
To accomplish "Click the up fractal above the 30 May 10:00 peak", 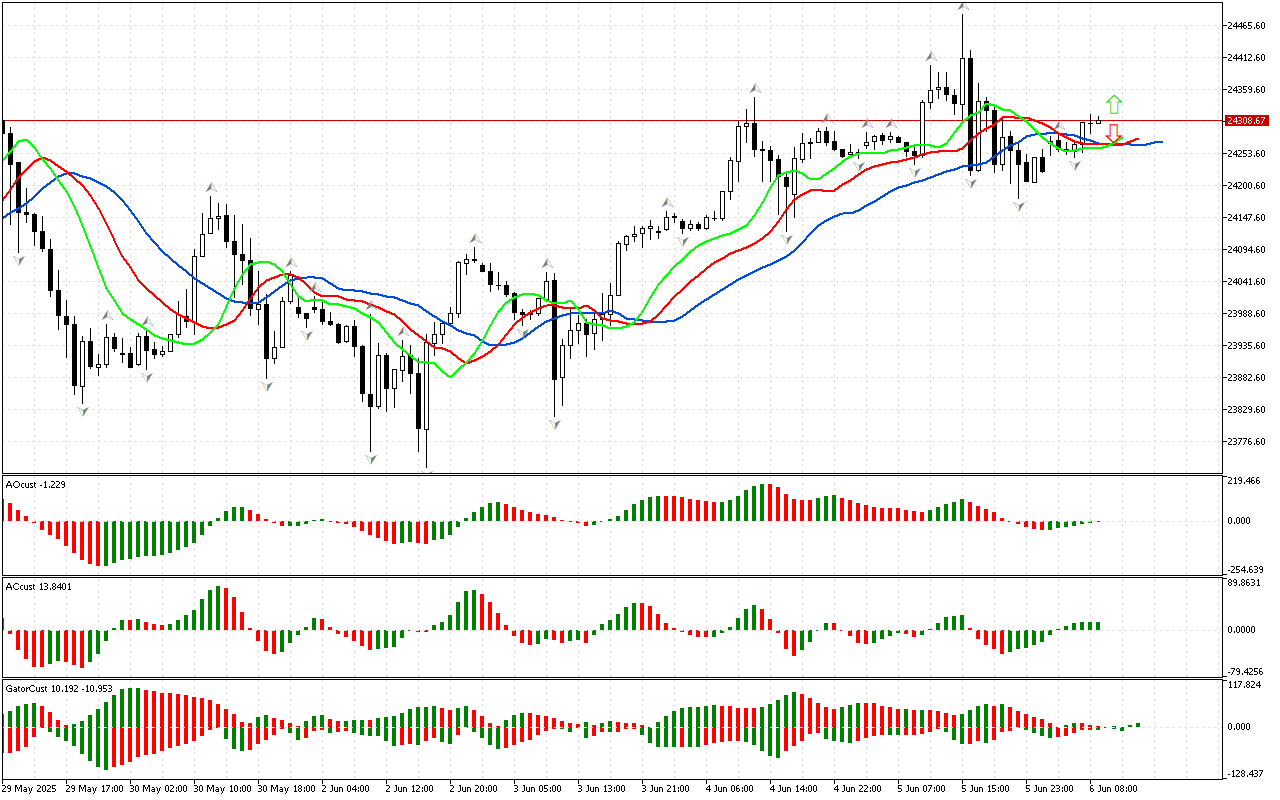I will tap(211, 187).
